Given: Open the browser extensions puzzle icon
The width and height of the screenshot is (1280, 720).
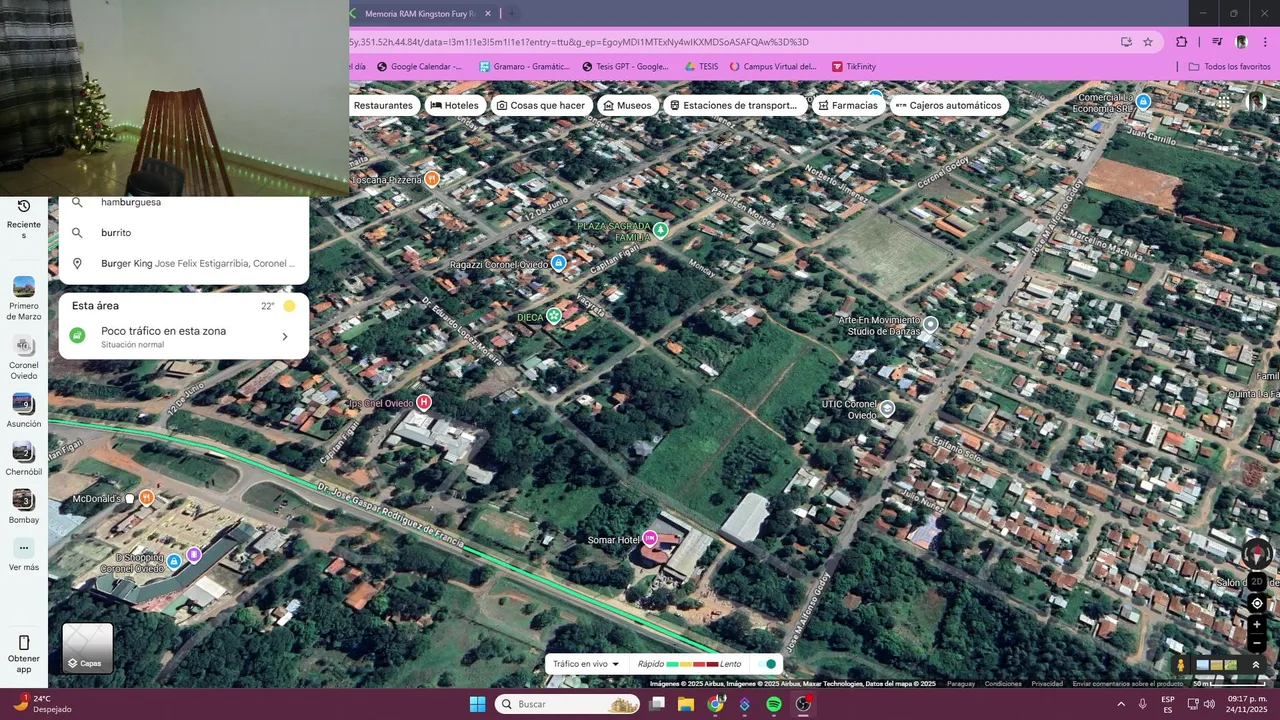Looking at the screenshot, I should [x=1181, y=42].
